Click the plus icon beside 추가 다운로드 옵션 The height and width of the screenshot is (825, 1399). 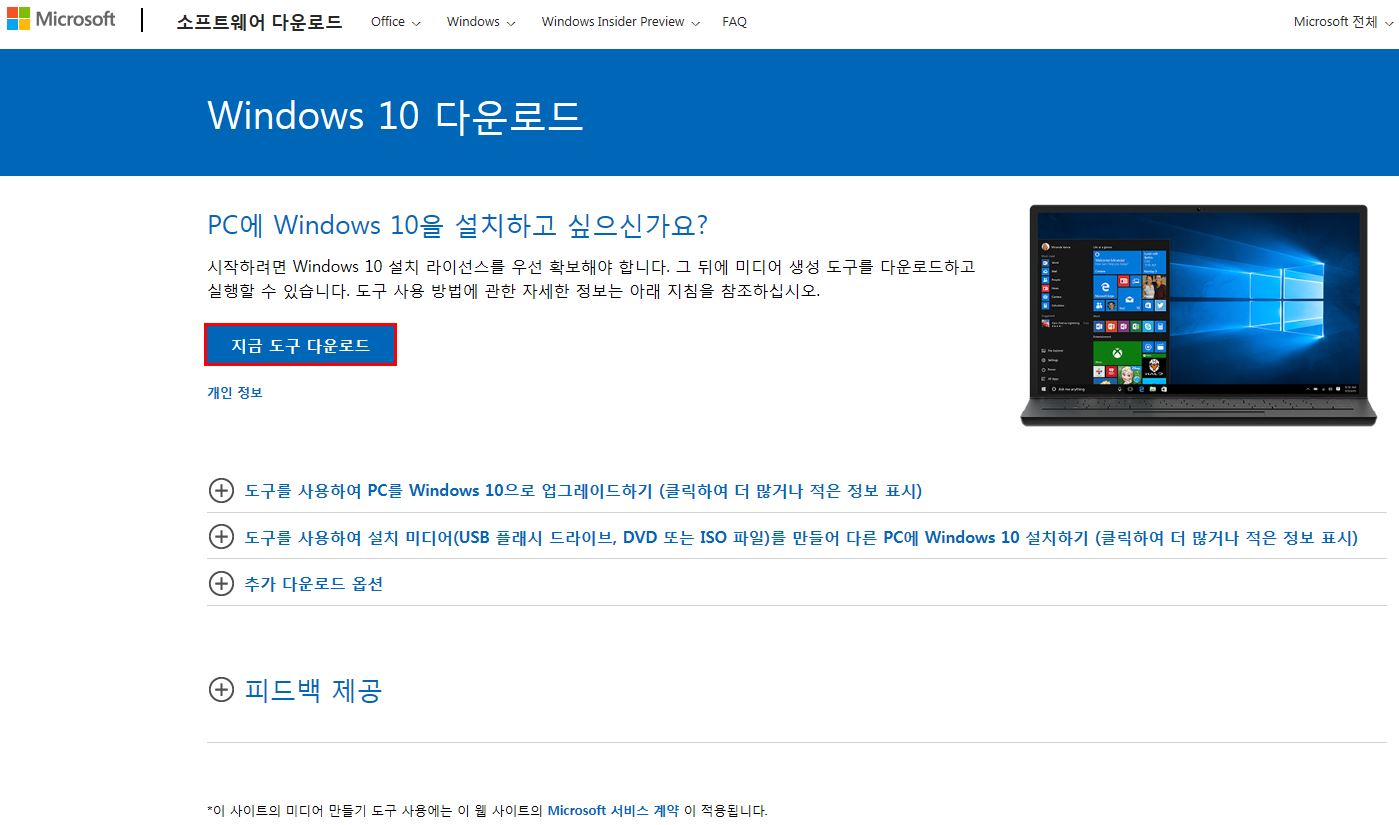pos(220,583)
